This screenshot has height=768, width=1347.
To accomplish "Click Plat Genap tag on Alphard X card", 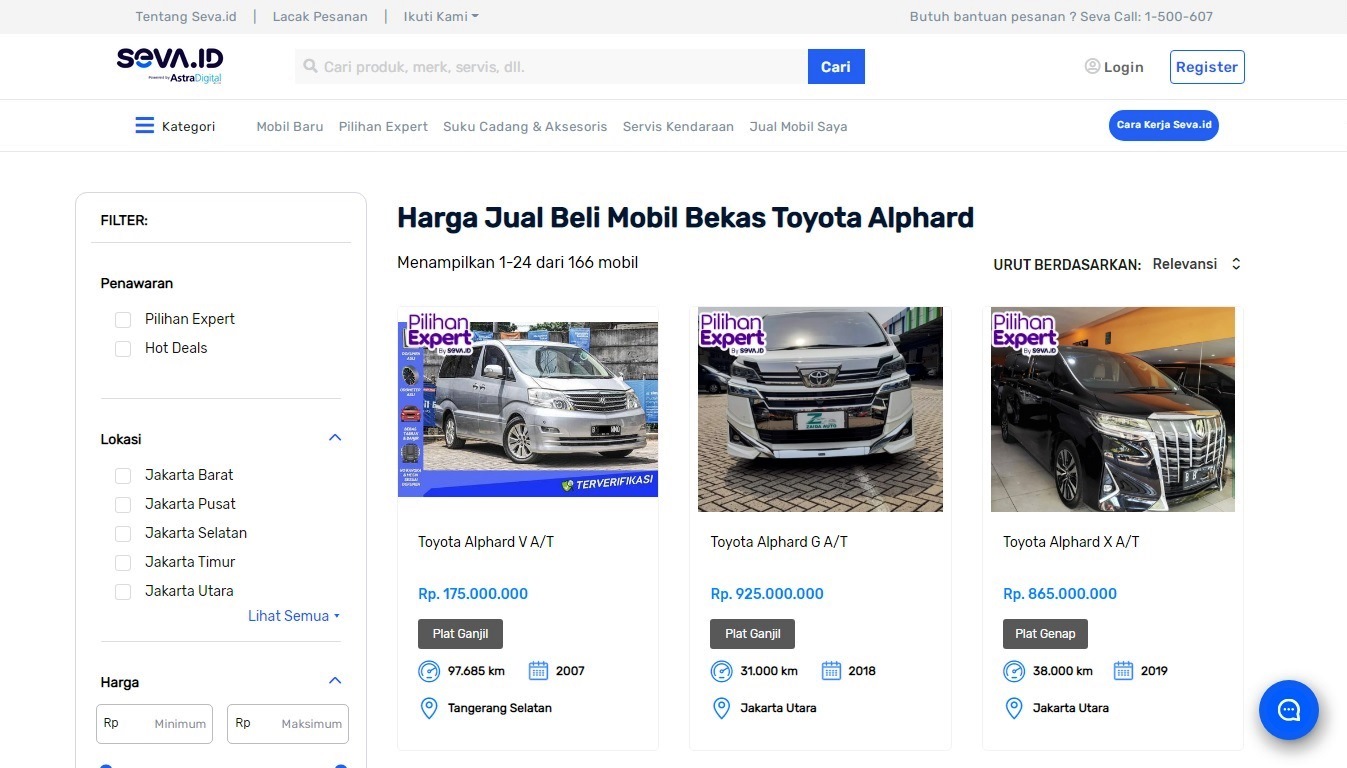I will 1045,634.
